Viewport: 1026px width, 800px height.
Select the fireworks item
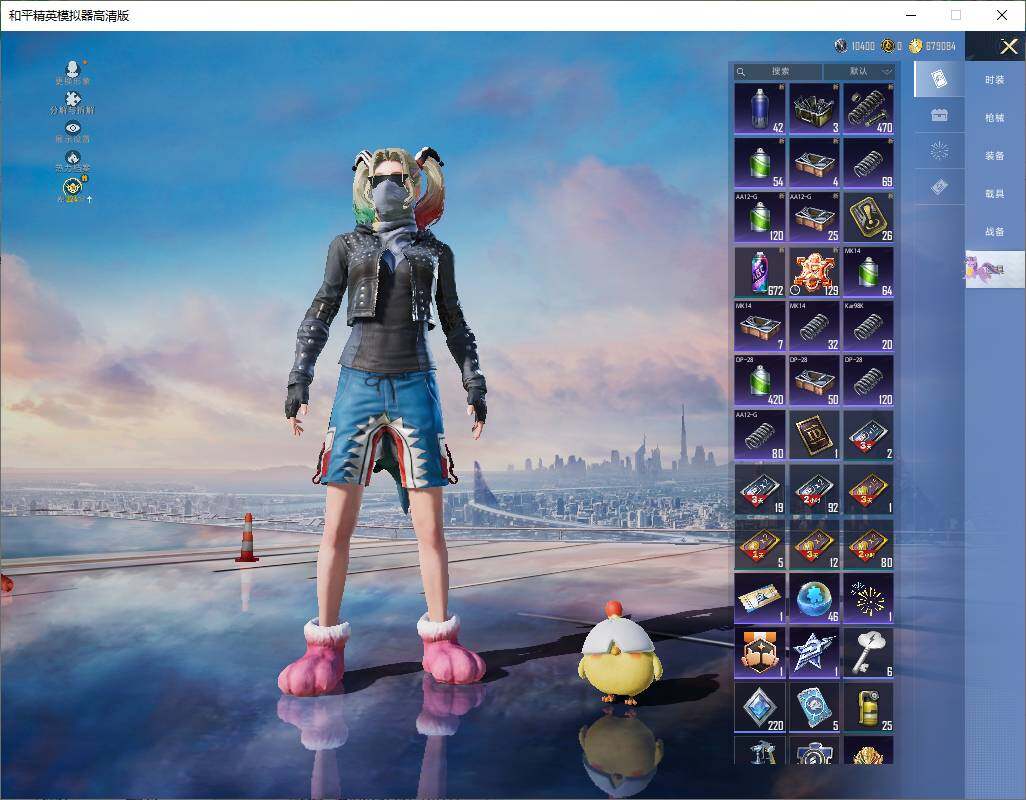(x=868, y=599)
